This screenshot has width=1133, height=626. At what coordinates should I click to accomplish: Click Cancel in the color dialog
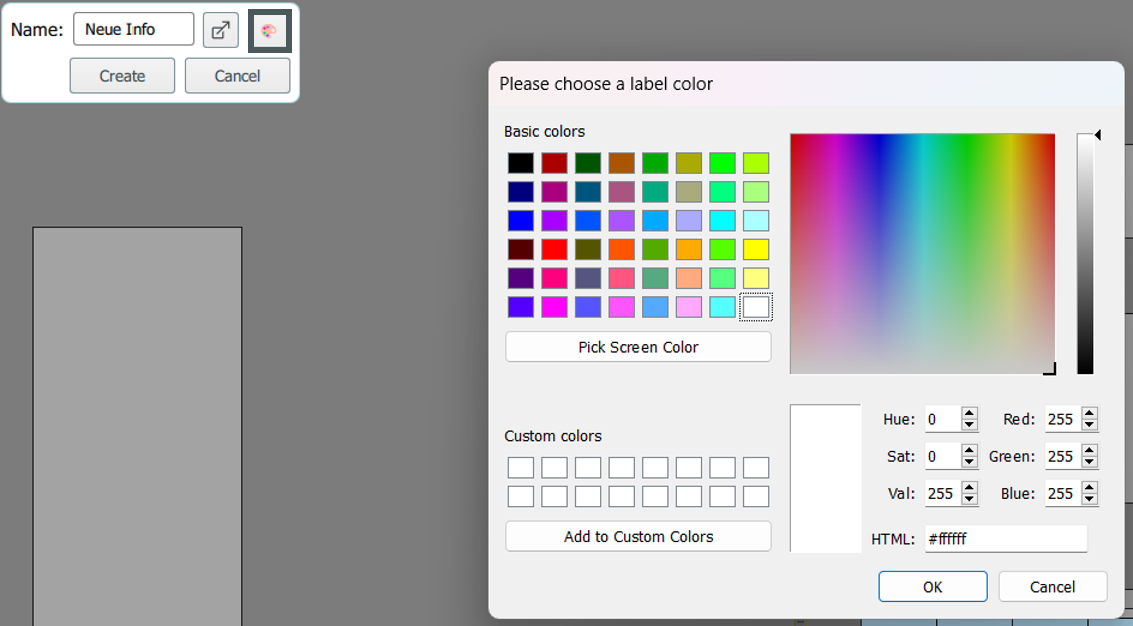[x=1052, y=586]
